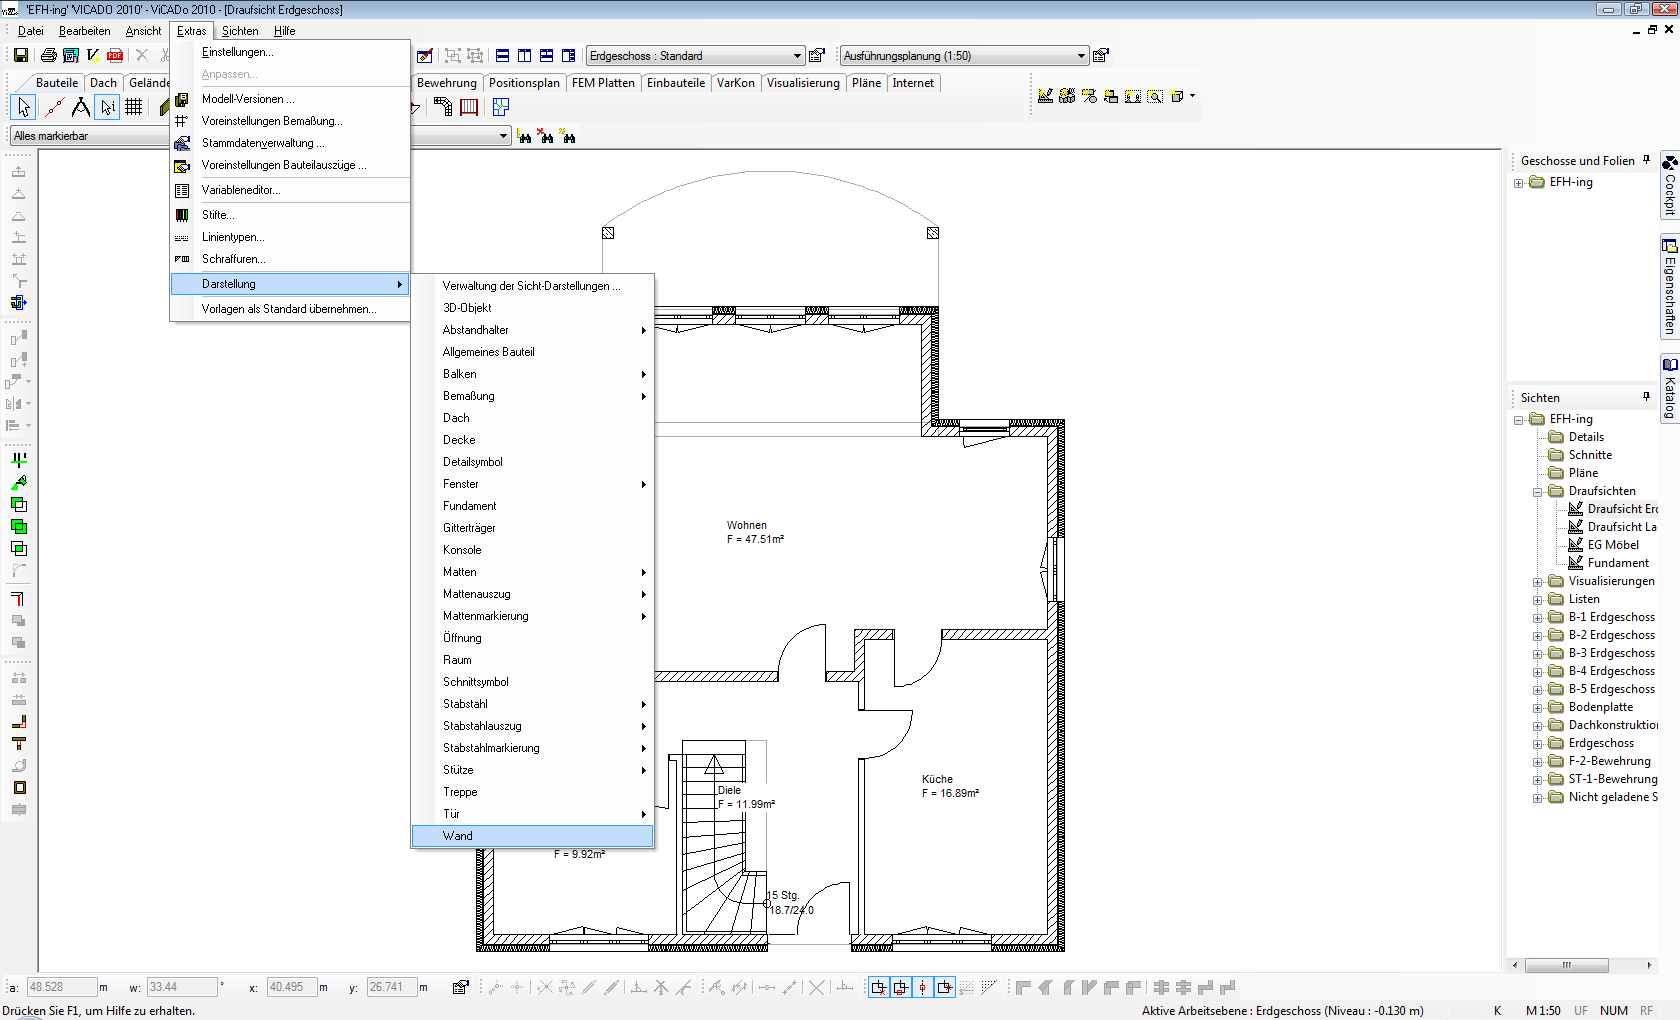1680x1020 pixels.
Task: Click properties icon in bottom coordinate bar
Action: pyautogui.click(x=460, y=987)
